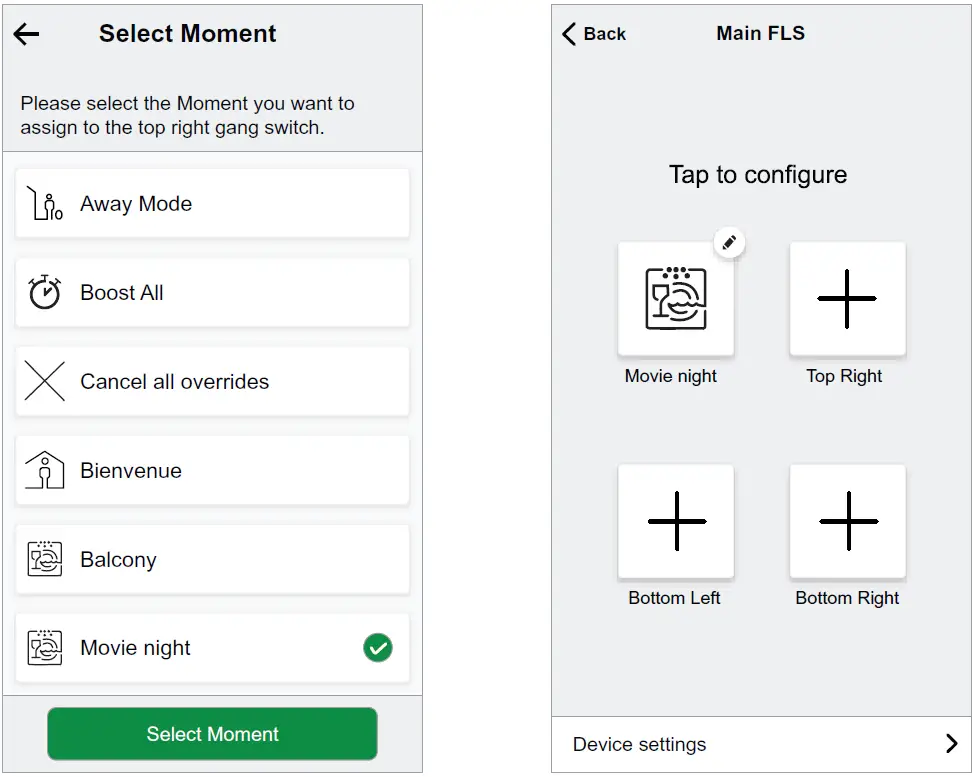Click the Boost All timer icon
Image resolution: width=974 pixels, height=777 pixels.
(42, 292)
